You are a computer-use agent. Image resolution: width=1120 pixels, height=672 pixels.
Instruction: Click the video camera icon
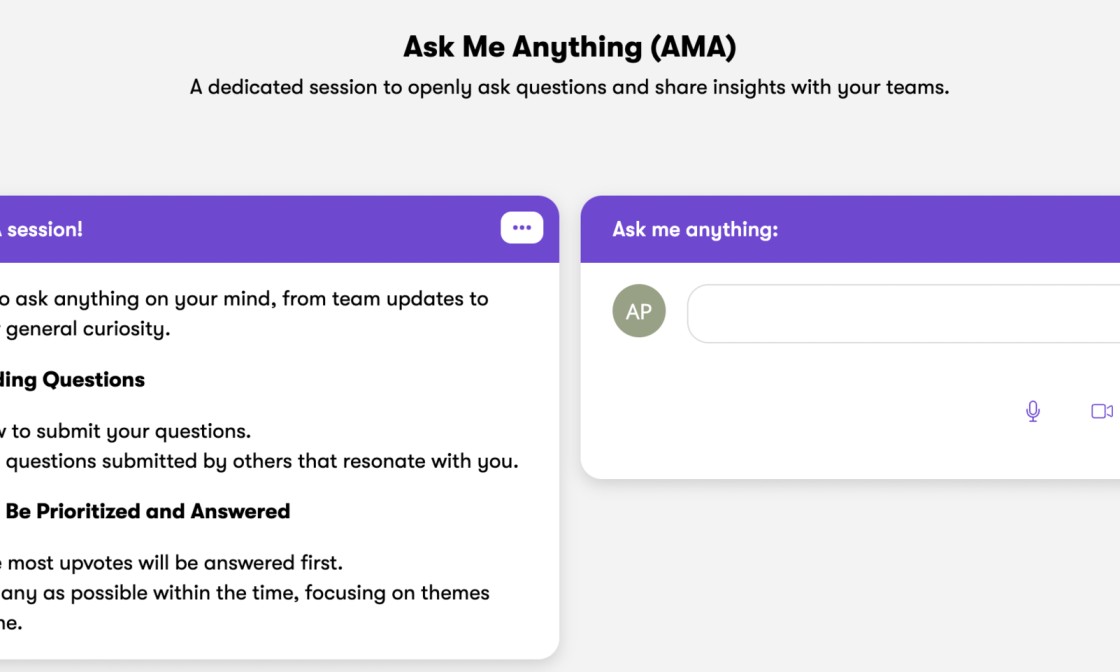tap(1101, 411)
